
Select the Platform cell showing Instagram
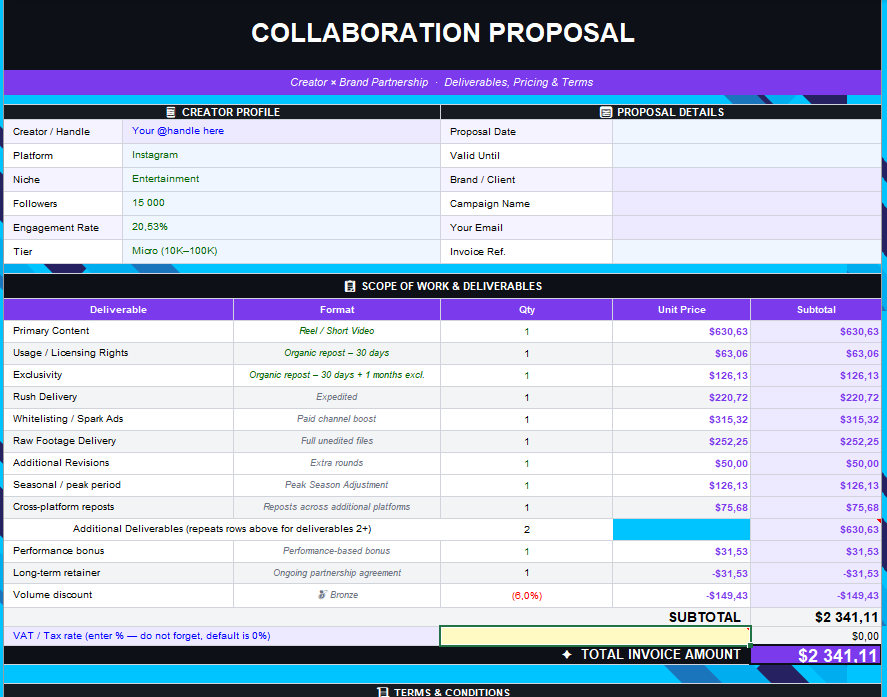pyautogui.click(x=281, y=156)
